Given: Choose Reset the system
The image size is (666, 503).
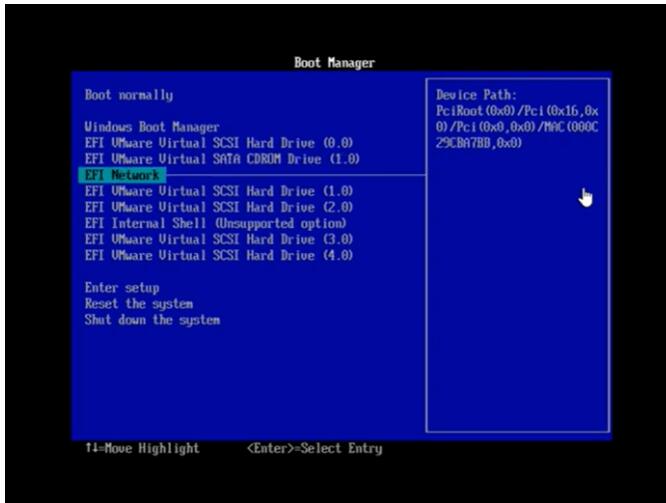Looking at the screenshot, I should pos(139,304).
